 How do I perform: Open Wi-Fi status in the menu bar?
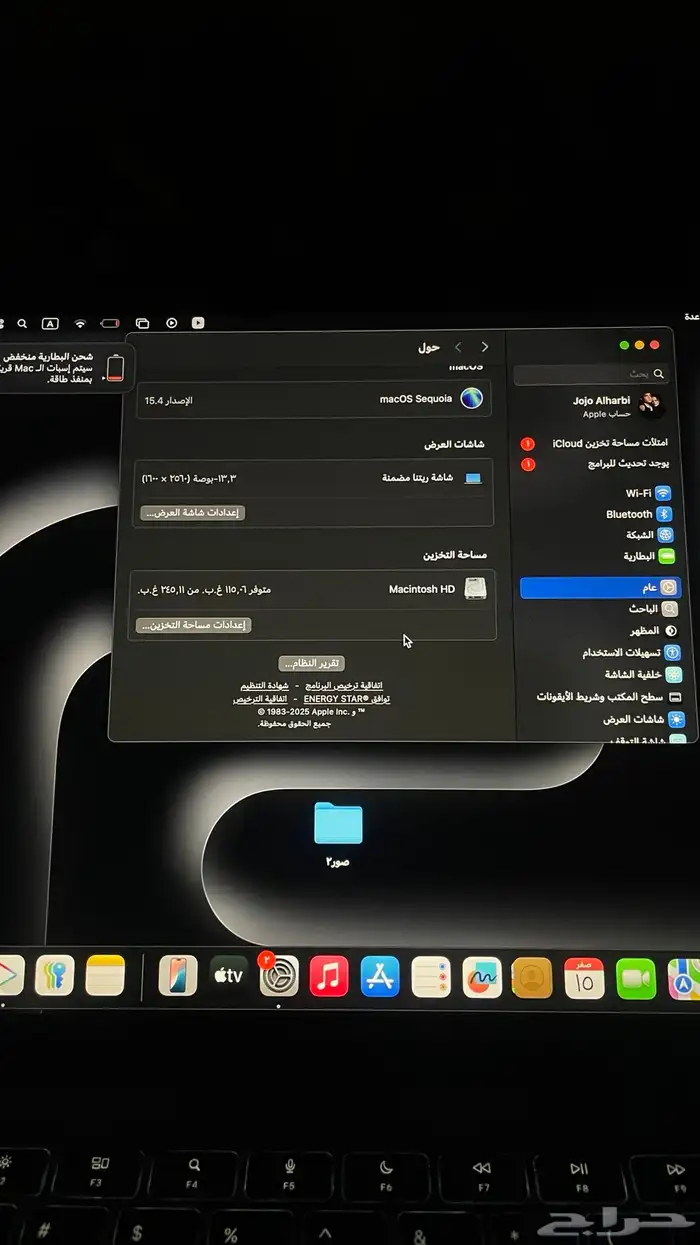81,324
